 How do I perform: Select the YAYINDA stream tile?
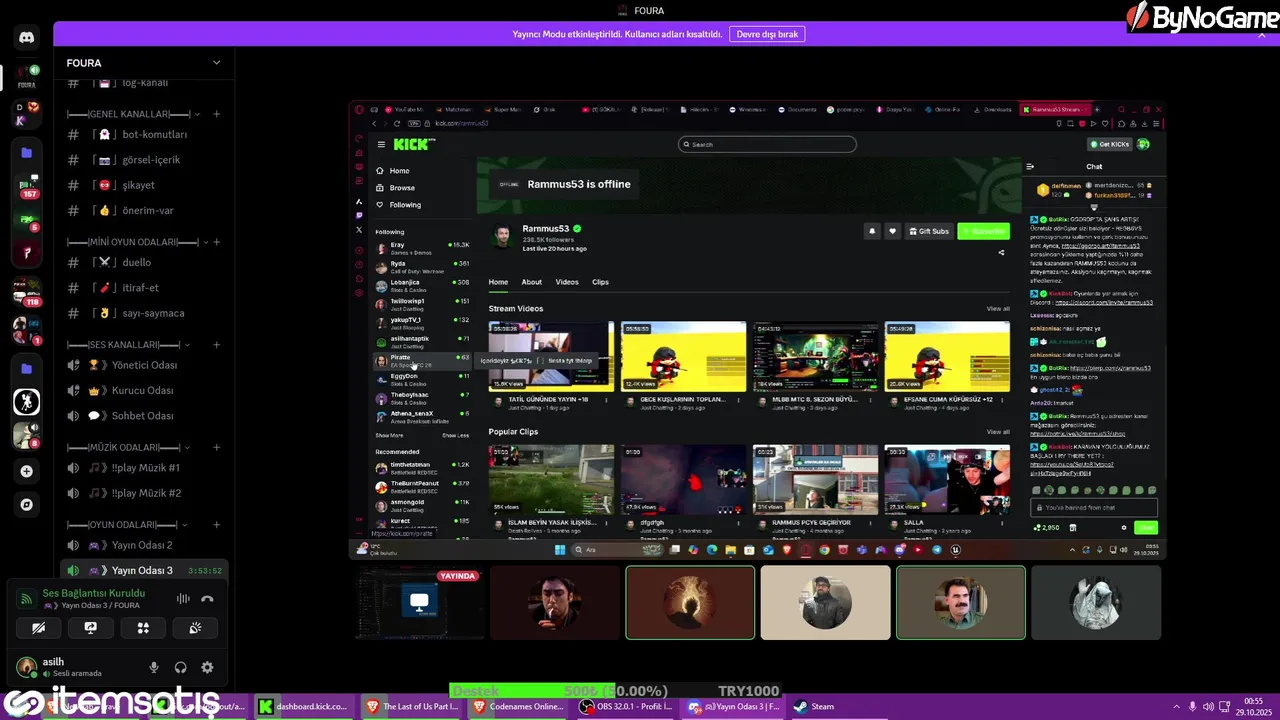pyautogui.click(x=420, y=602)
